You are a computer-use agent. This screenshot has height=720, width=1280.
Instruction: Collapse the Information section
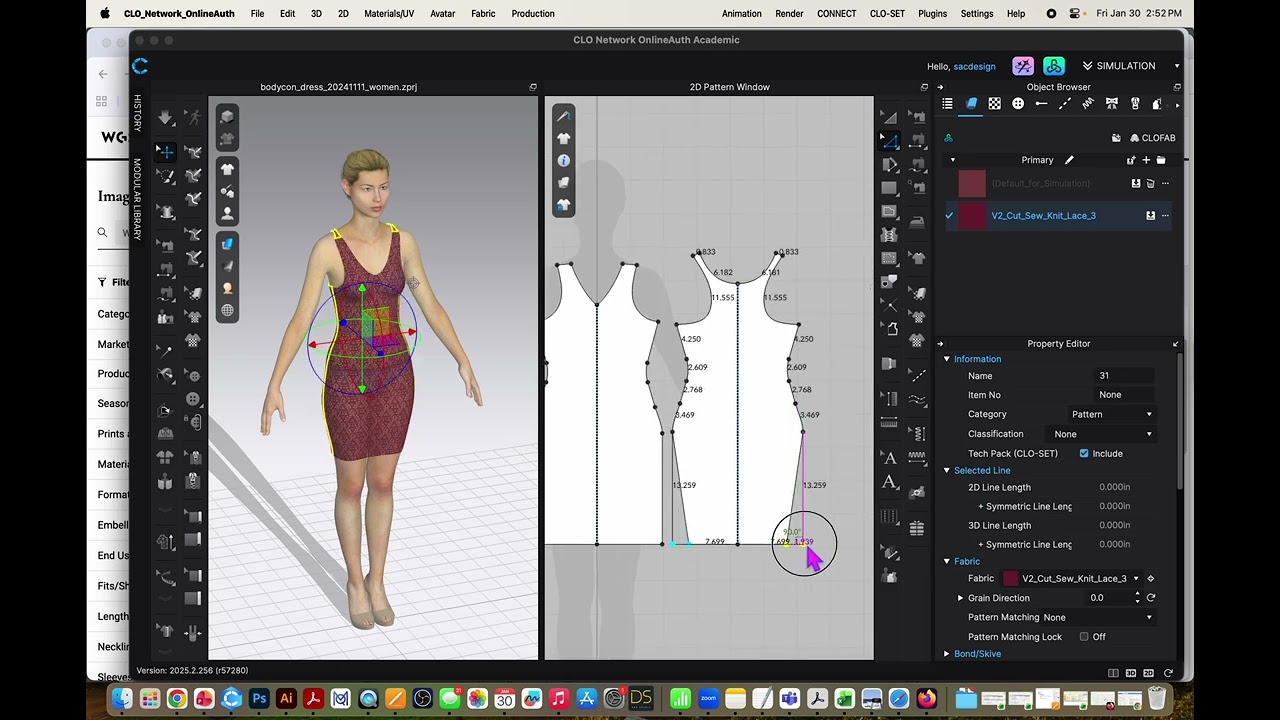[x=946, y=359]
